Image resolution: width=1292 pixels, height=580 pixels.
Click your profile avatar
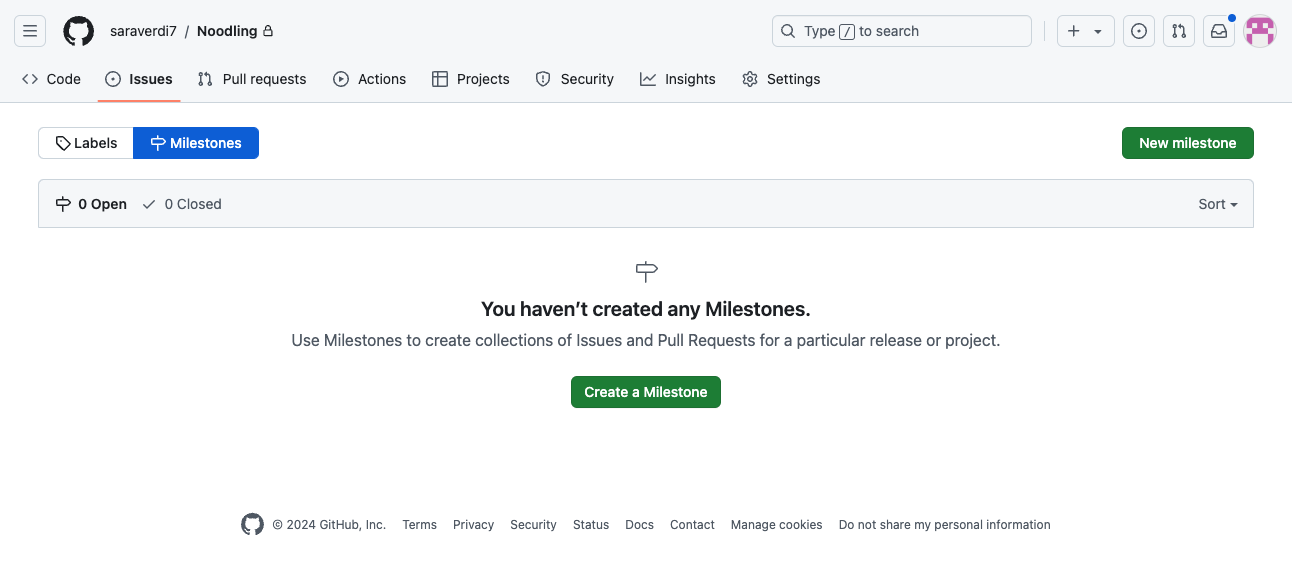[1259, 30]
